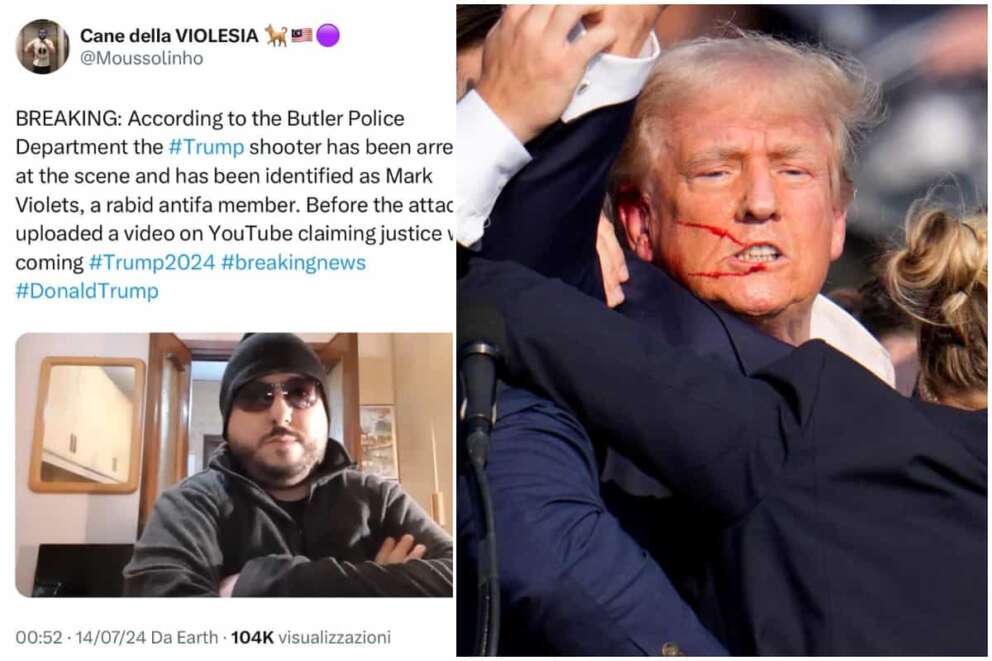Screen dimensions: 992x661
Task: Click the dog emoji beside the display name
Action: pos(276,35)
